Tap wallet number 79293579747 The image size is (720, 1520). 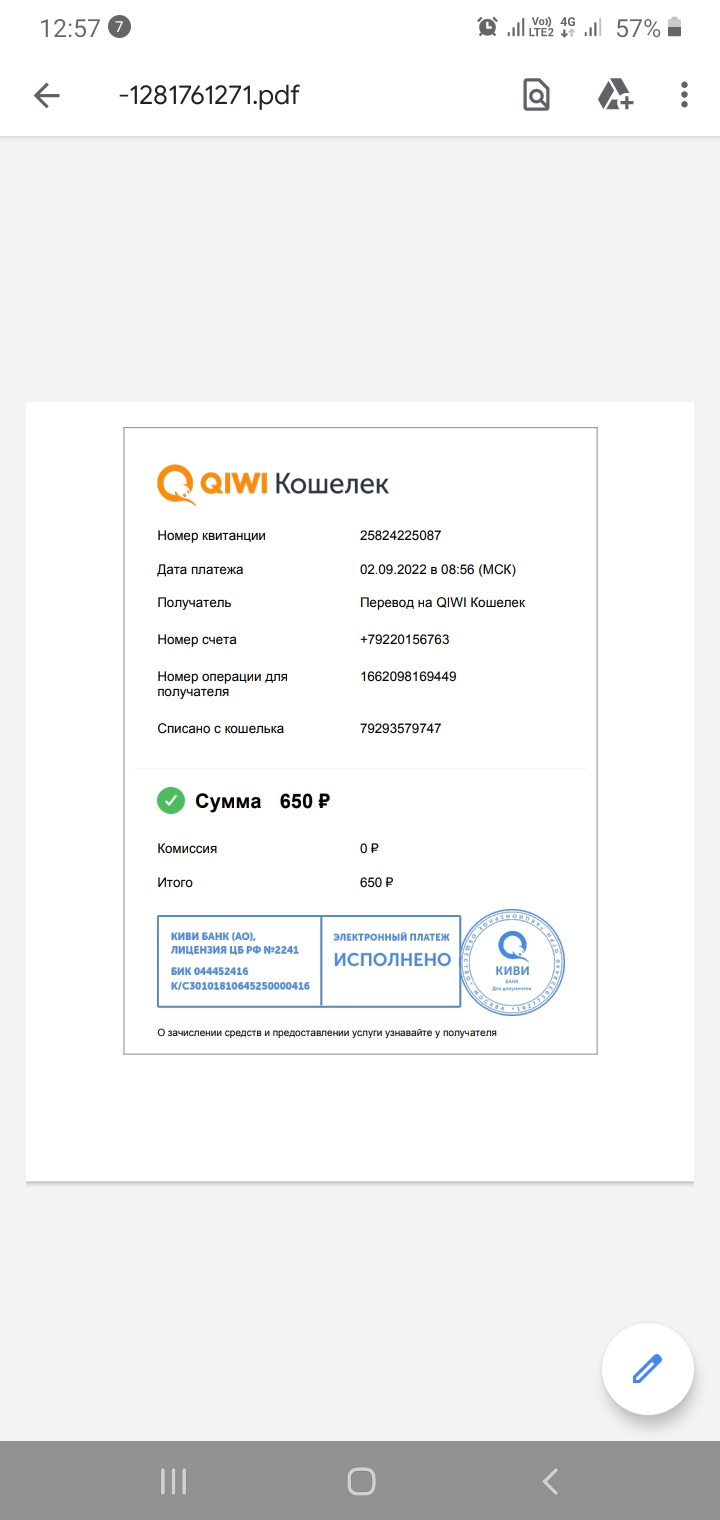pos(400,729)
